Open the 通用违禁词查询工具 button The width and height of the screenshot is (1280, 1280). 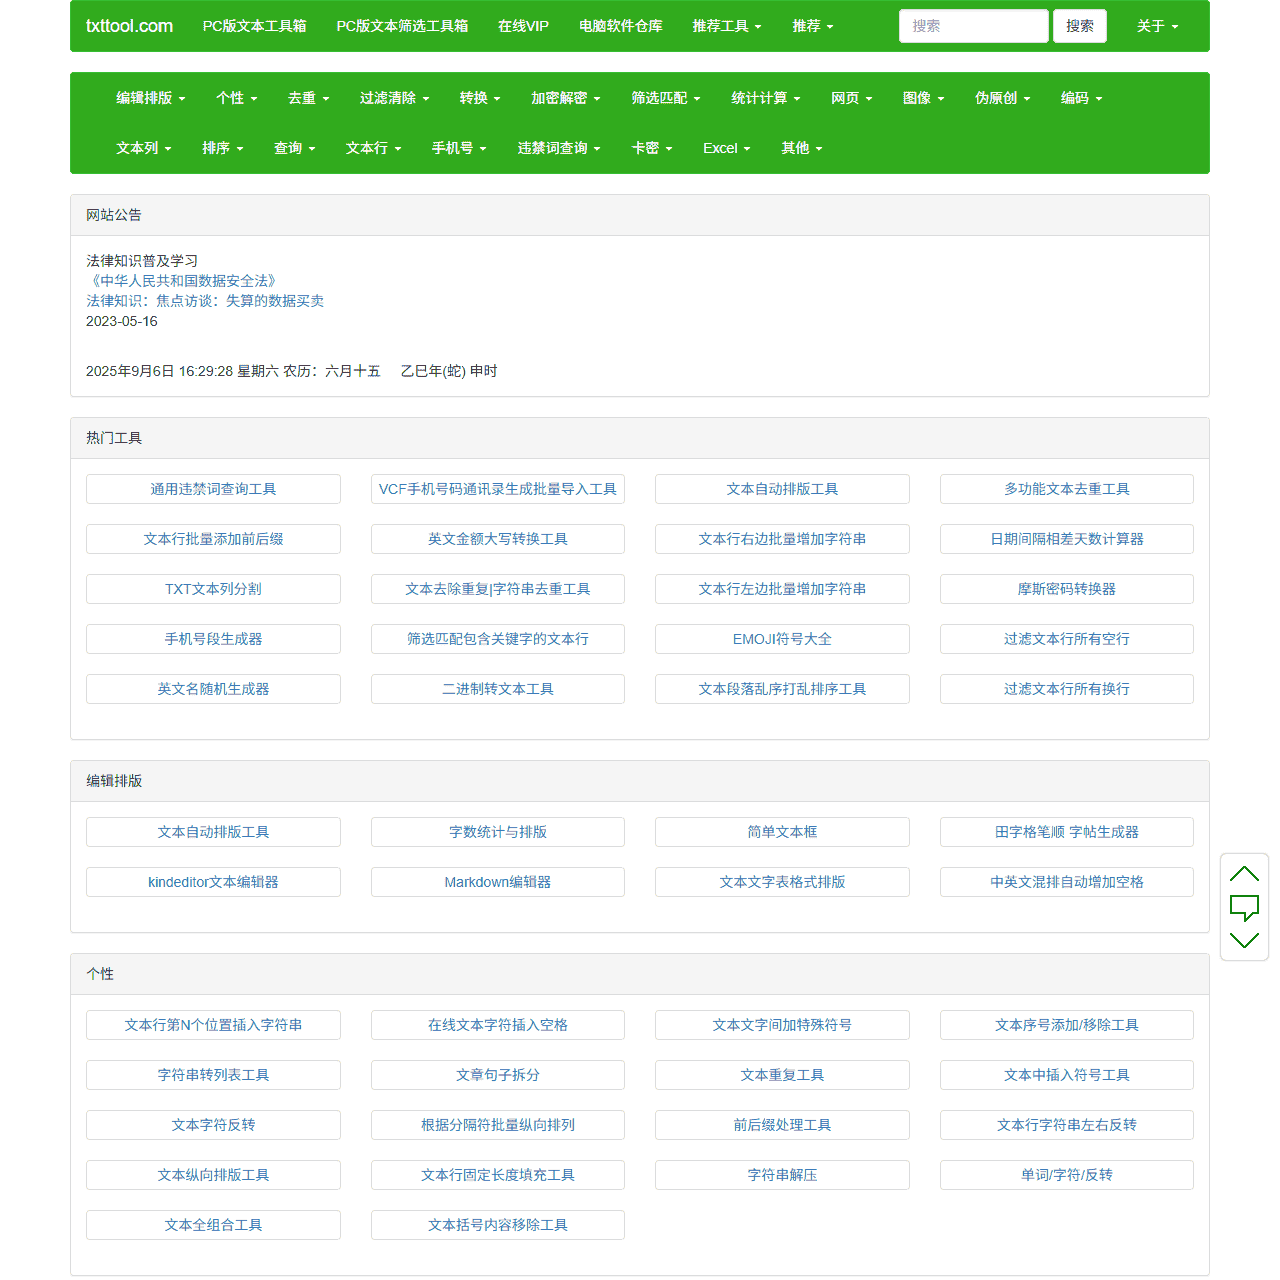coord(213,489)
